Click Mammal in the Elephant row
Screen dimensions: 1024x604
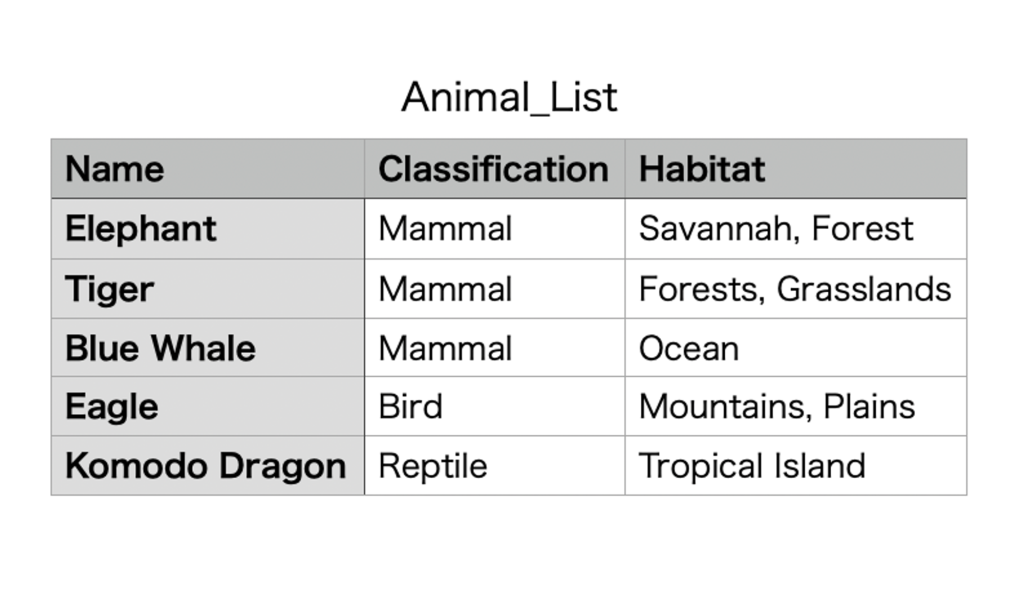(x=445, y=229)
